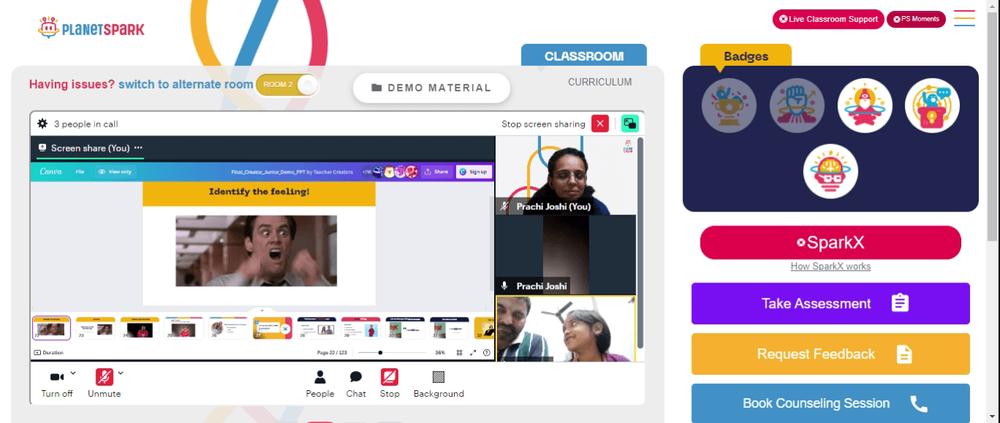This screenshot has height=423, width=1000.
Task: Toggle the green picture-in-picture layout icon
Action: 629,124
